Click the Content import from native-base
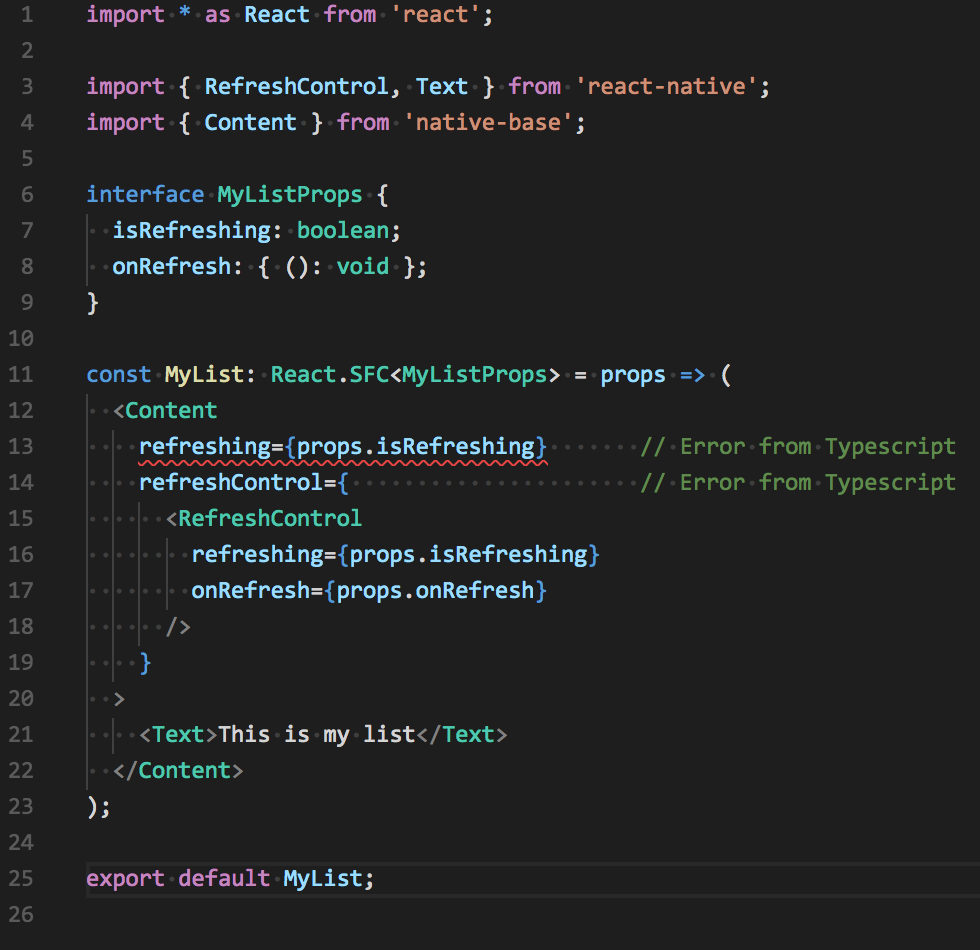This screenshot has width=980, height=950. coord(250,122)
